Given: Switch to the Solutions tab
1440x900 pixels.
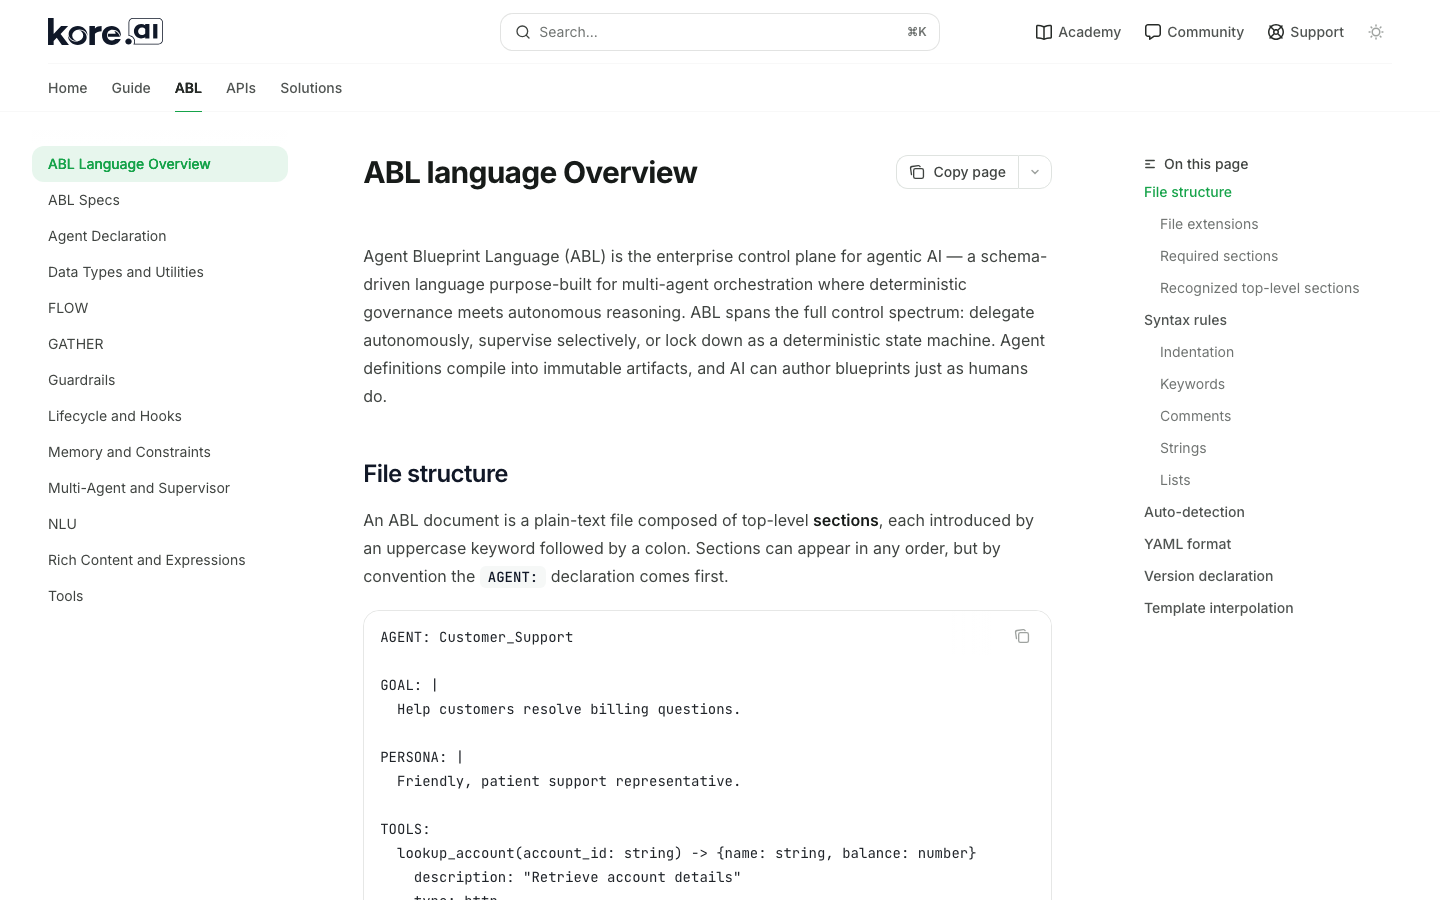Looking at the screenshot, I should tap(311, 88).
